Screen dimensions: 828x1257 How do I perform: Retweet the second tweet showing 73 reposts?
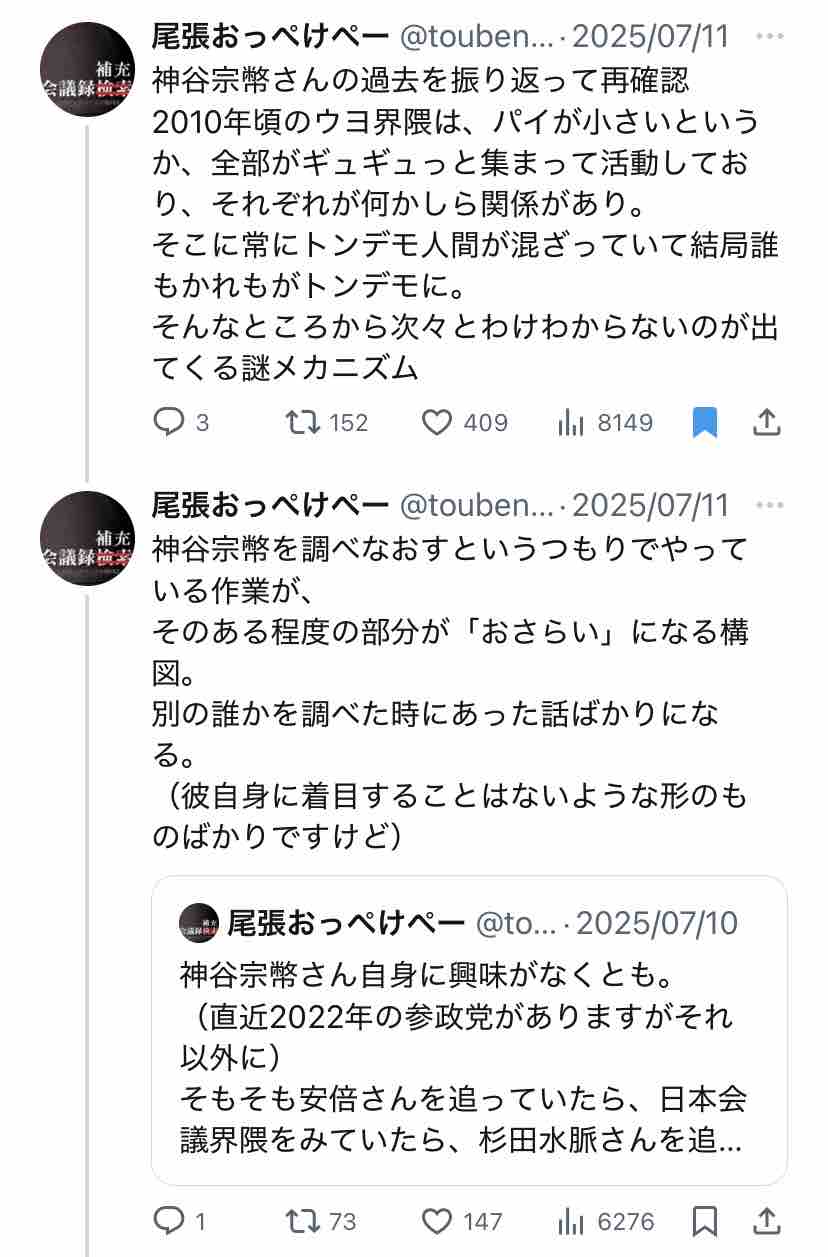click(321, 1221)
